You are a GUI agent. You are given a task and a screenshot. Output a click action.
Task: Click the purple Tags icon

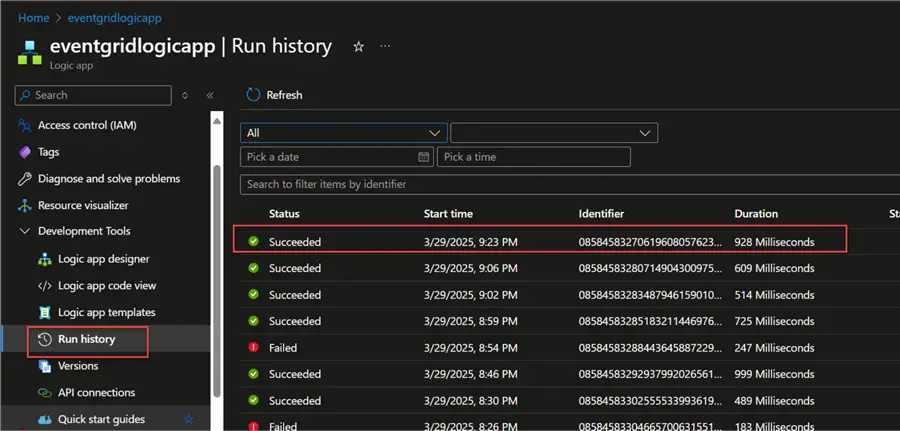(x=24, y=152)
